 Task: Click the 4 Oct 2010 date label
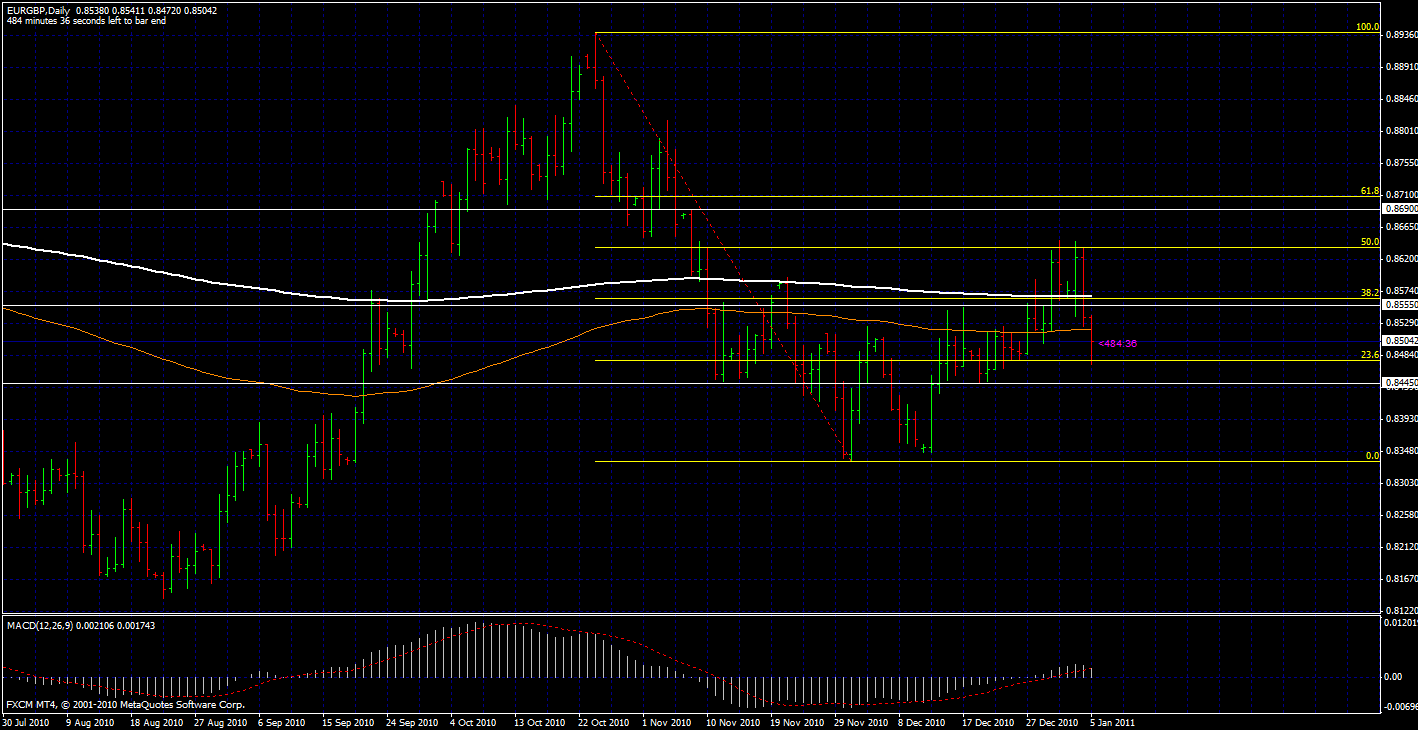click(473, 721)
